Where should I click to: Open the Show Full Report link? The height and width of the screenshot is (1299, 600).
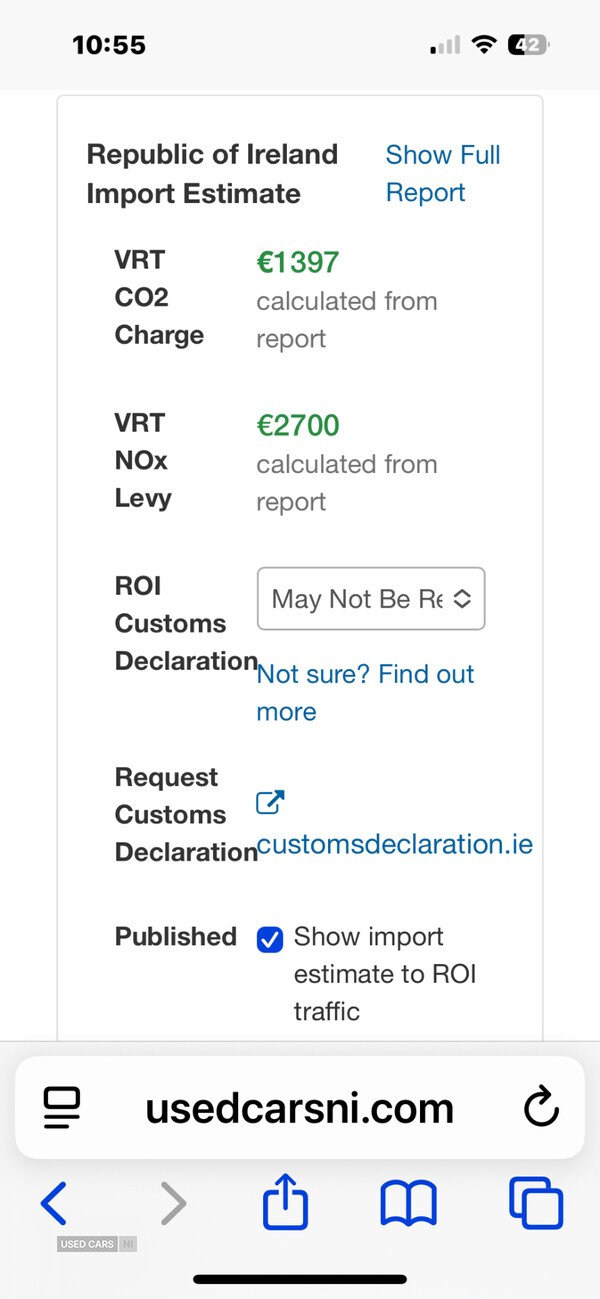tap(442, 174)
